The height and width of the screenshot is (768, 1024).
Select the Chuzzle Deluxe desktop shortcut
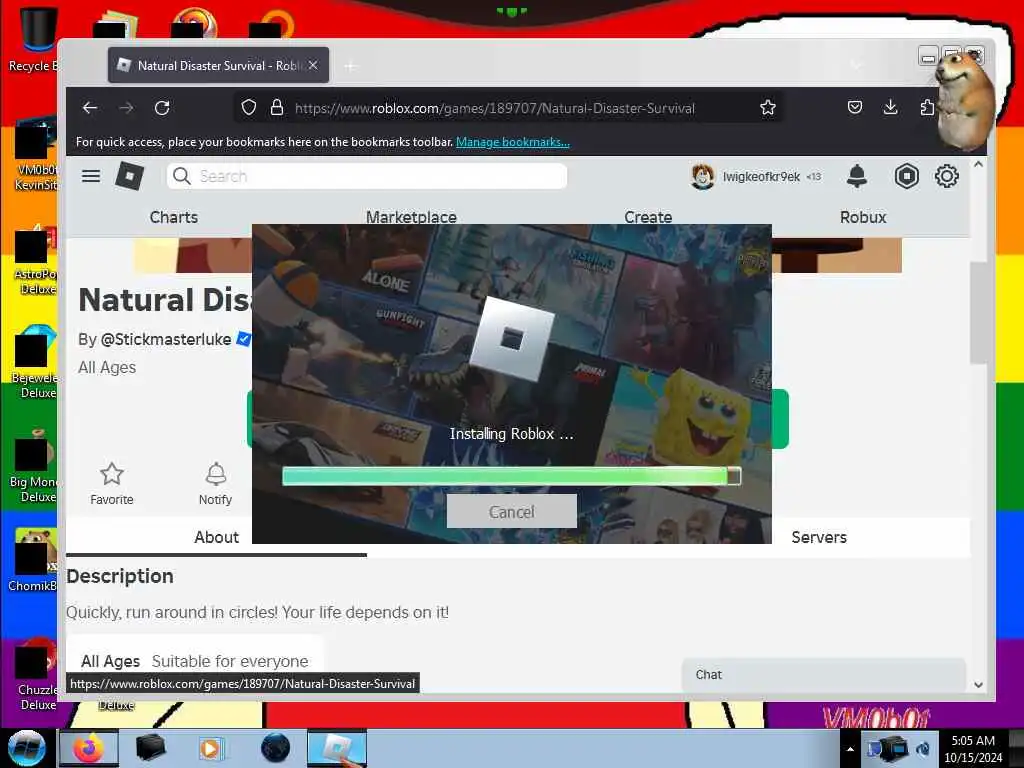(x=37, y=676)
